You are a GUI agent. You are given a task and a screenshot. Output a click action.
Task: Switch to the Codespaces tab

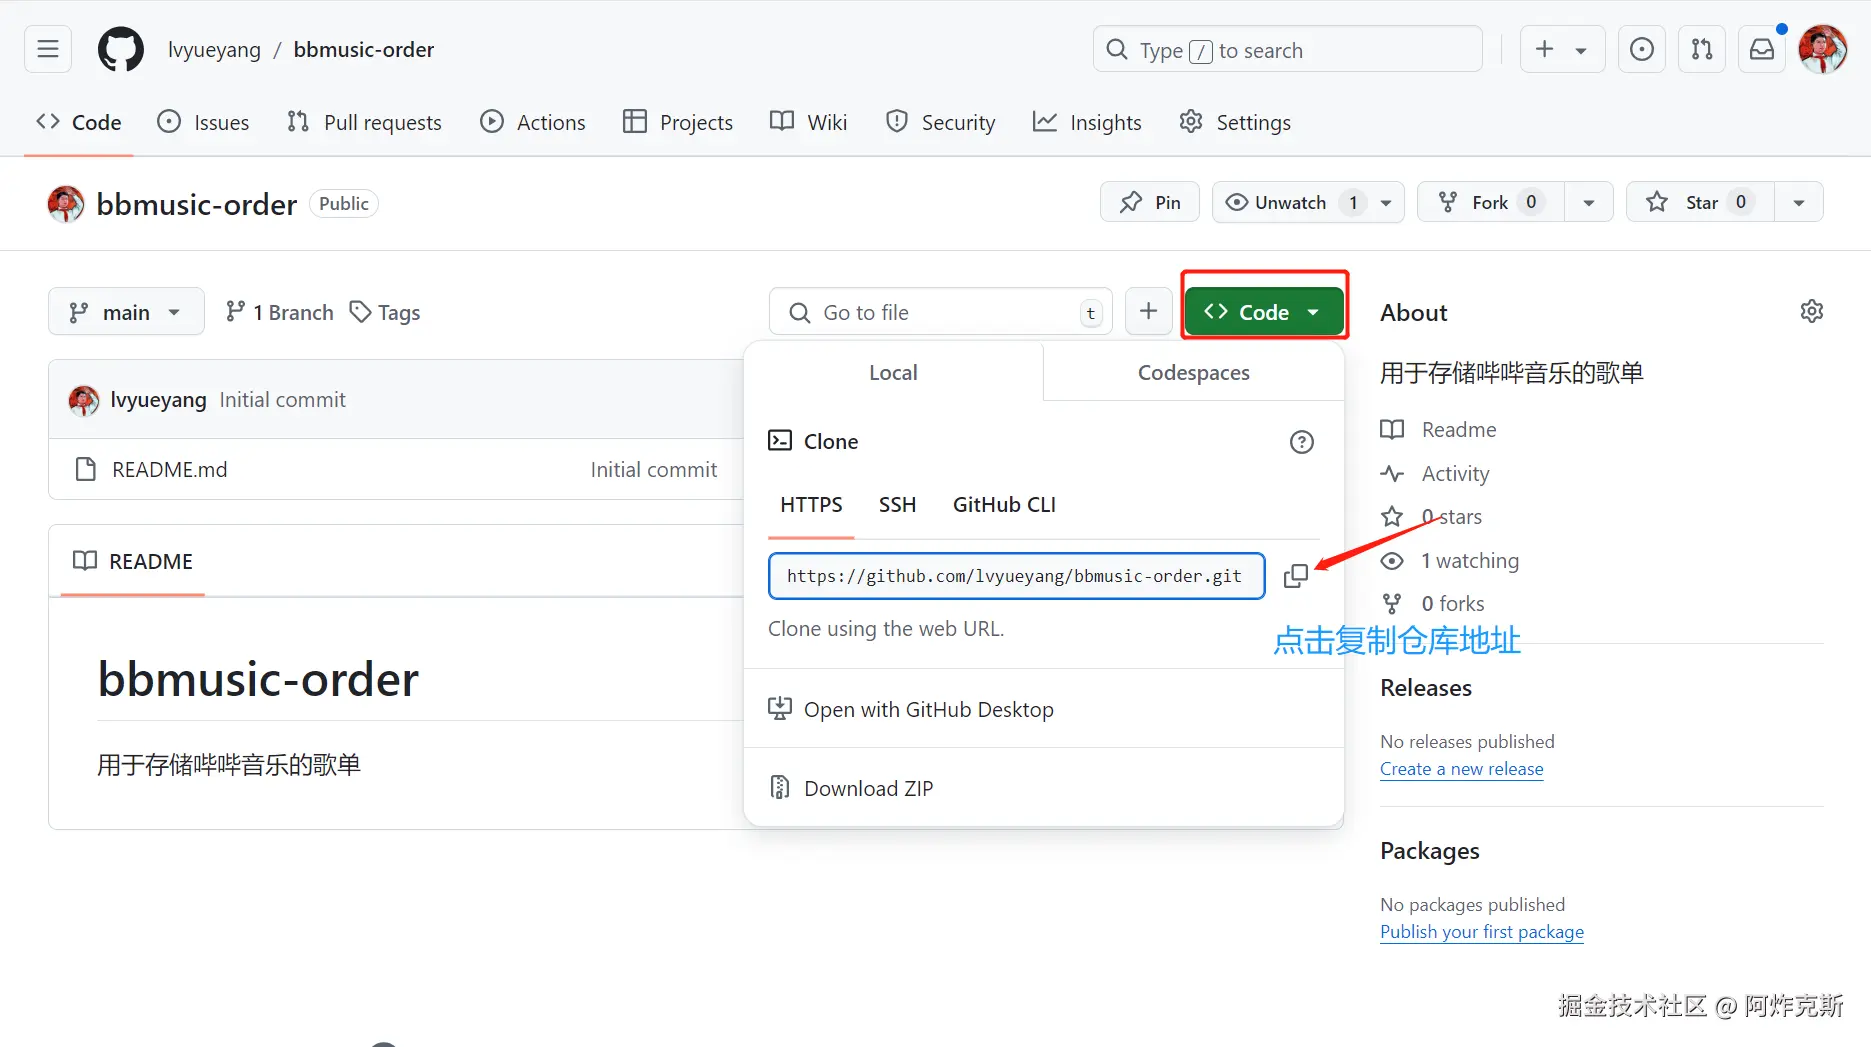tap(1193, 372)
